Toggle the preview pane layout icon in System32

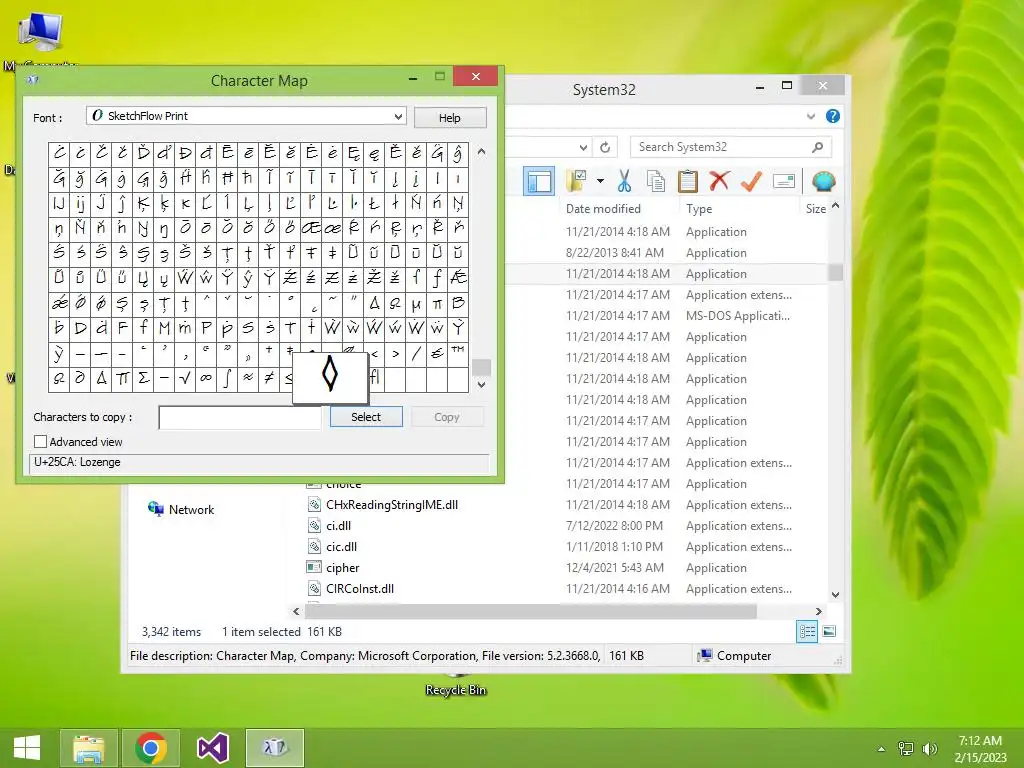539,181
